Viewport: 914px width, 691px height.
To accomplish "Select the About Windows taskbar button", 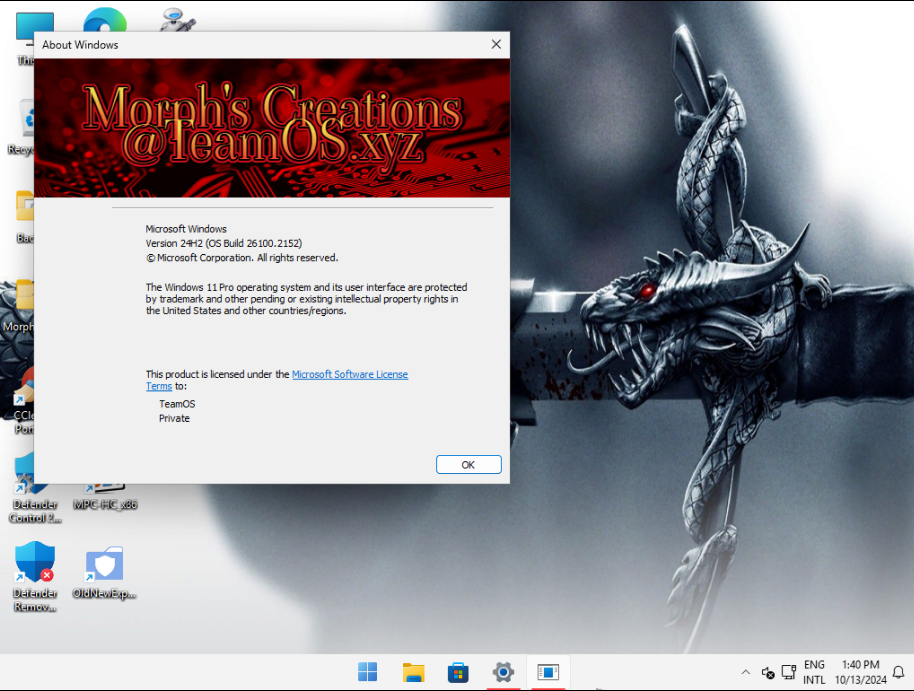I will 548,672.
